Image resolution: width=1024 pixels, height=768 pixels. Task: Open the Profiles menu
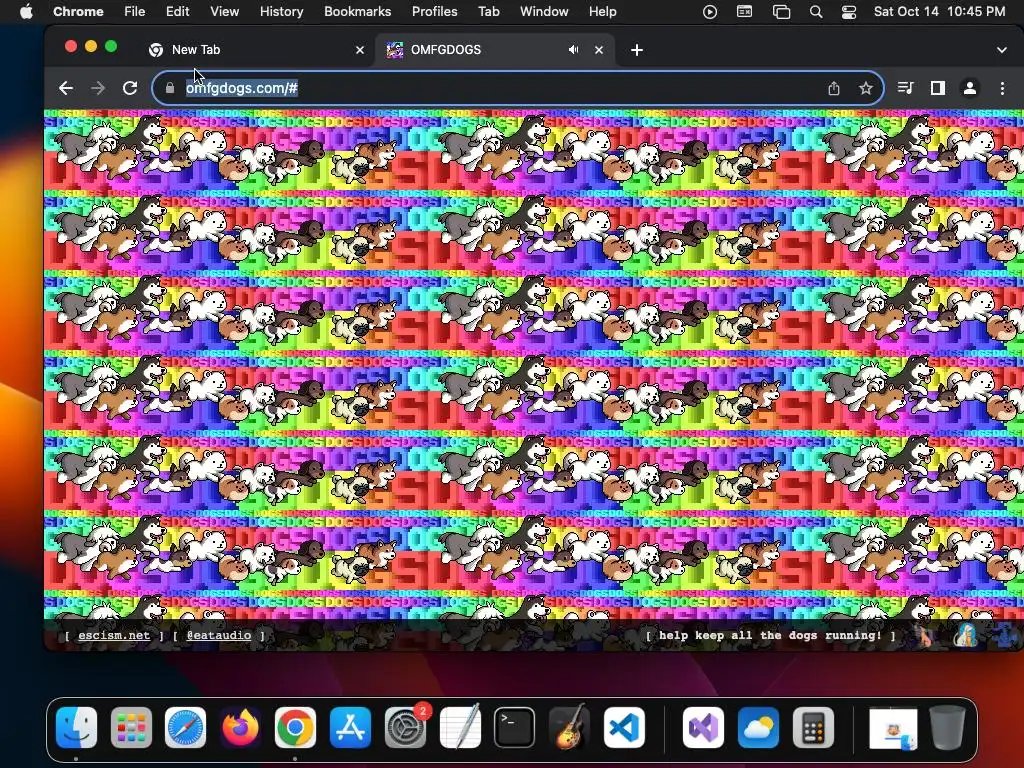click(x=434, y=12)
